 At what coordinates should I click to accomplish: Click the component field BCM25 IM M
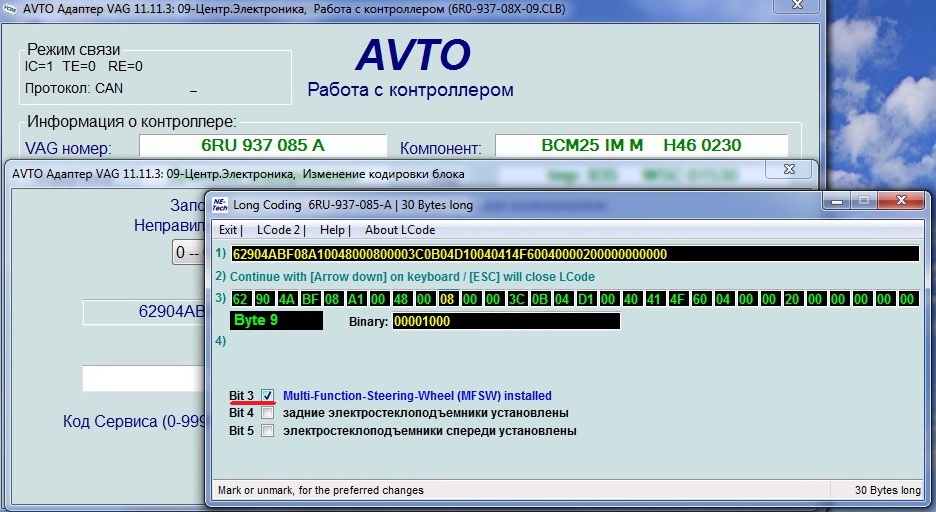pos(640,146)
